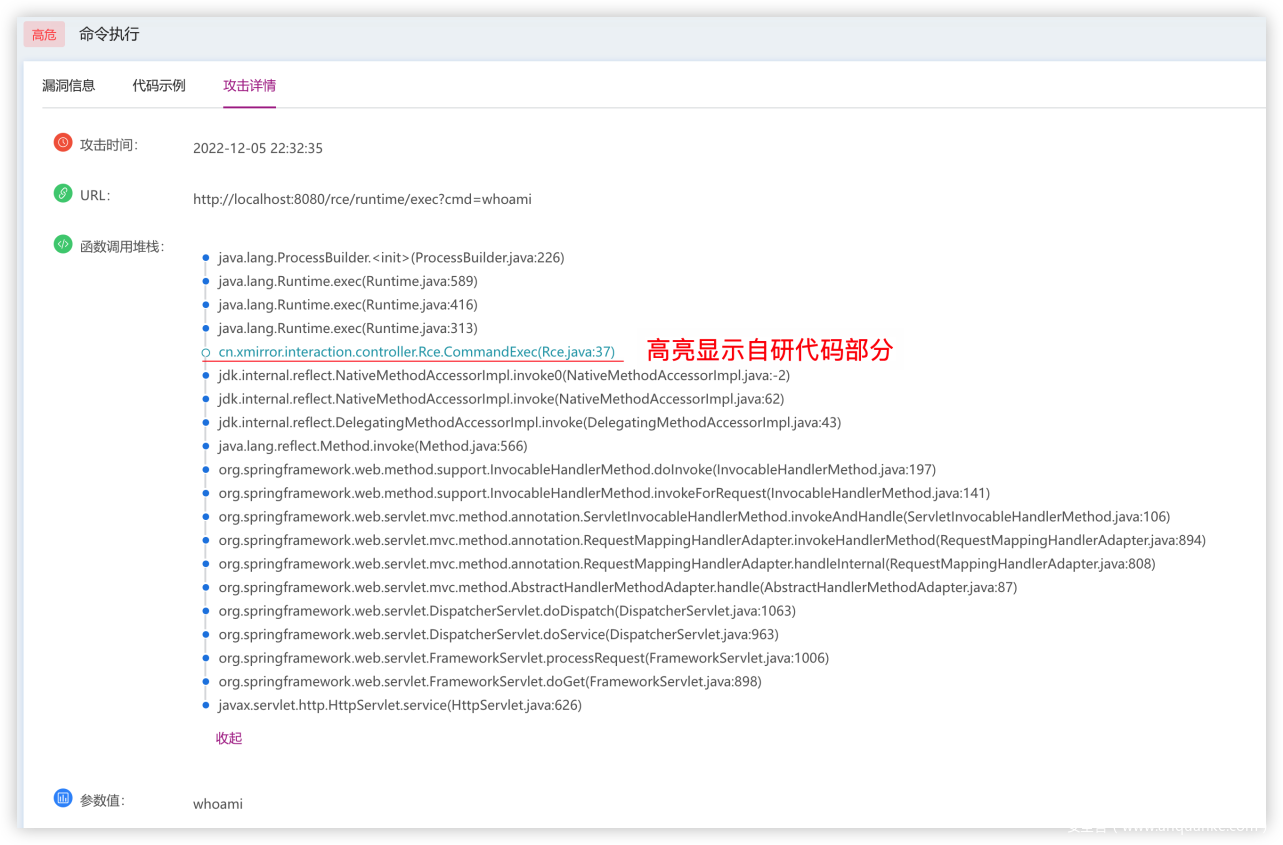Screen dimensions: 1283x845
Task: Open the highlighted Rce.CommandExec(Rce.java:37) stack frame
Action: (417, 352)
